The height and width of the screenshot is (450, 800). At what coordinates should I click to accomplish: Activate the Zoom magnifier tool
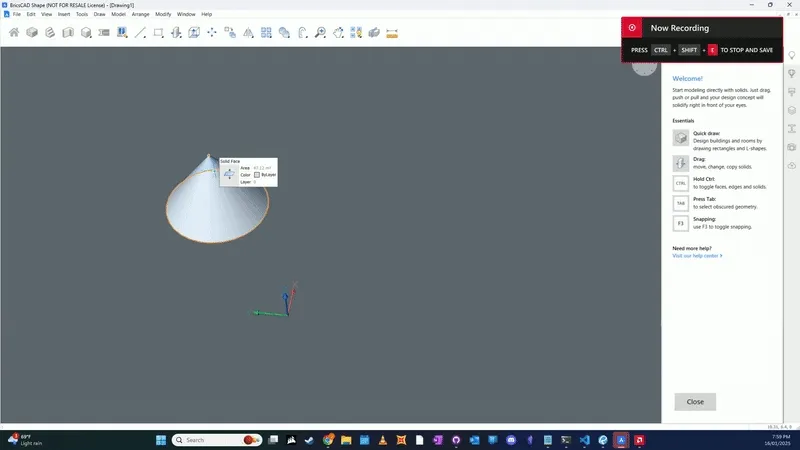point(320,33)
